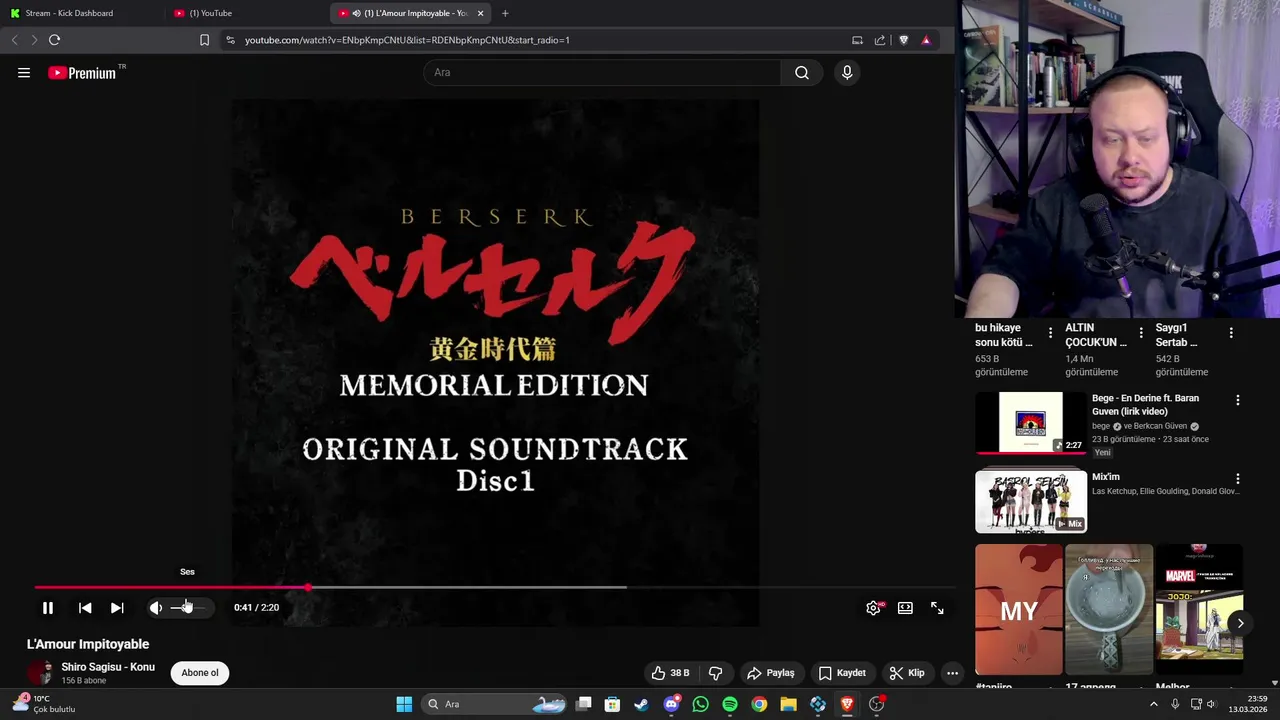The image size is (1280, 720).
Task: Start voice search with the microphone icon
Action: [847, 72]
